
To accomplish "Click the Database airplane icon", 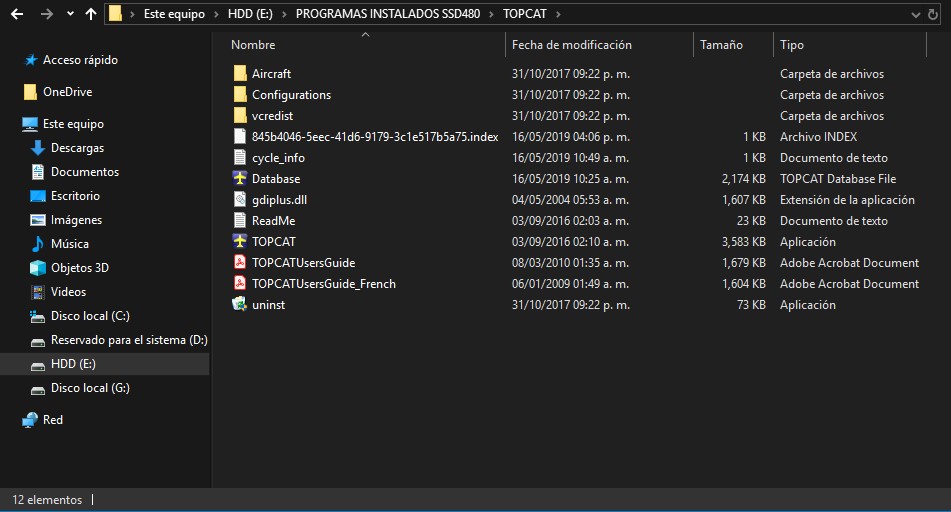I will [x=240, y=178].
